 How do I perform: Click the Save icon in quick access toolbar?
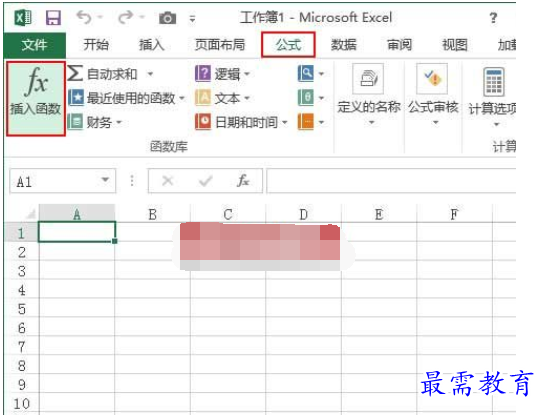[x=53, y=17]
